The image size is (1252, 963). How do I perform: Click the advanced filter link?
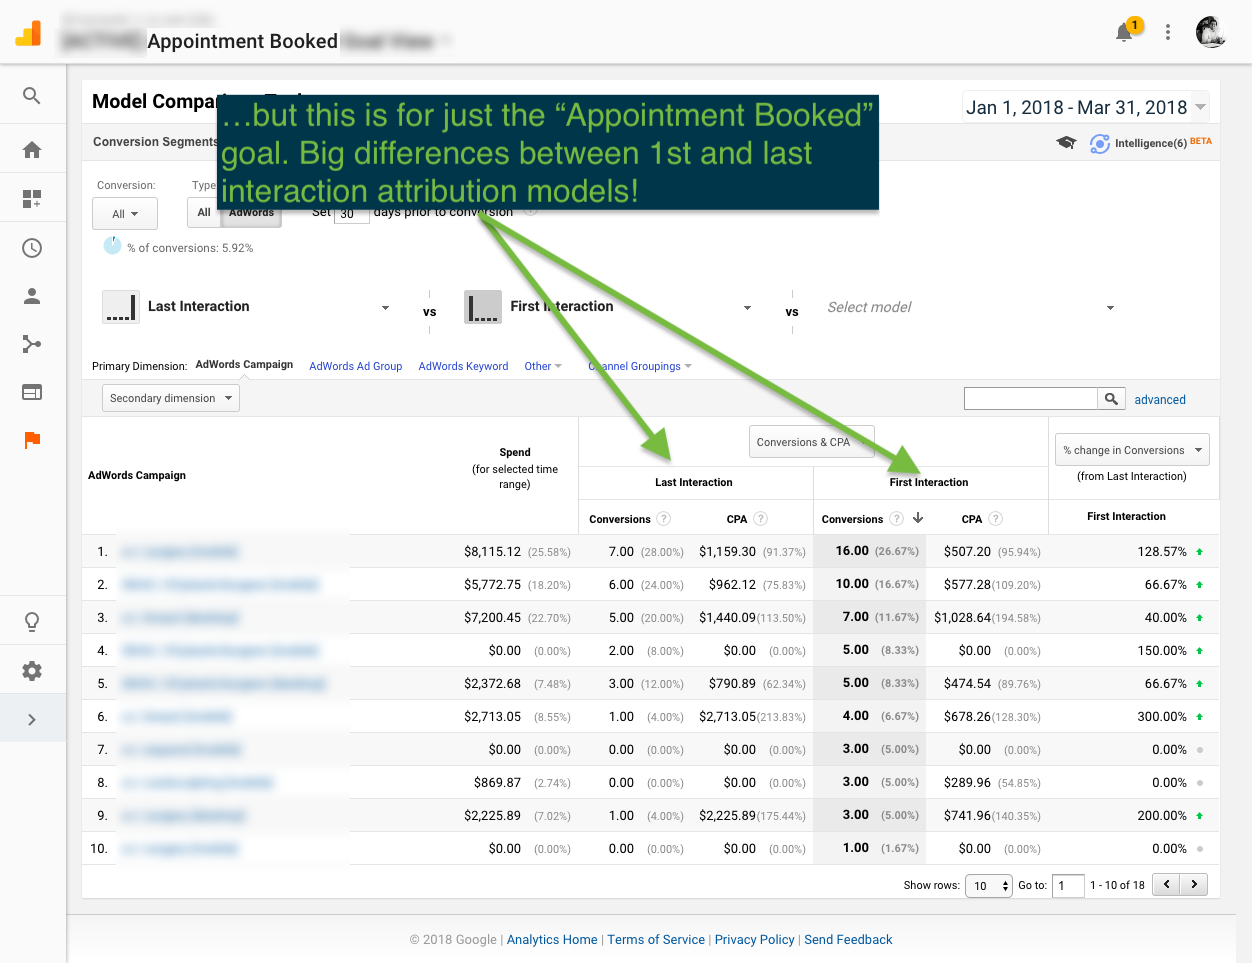pyautogui.click(x=1160, y=399)
